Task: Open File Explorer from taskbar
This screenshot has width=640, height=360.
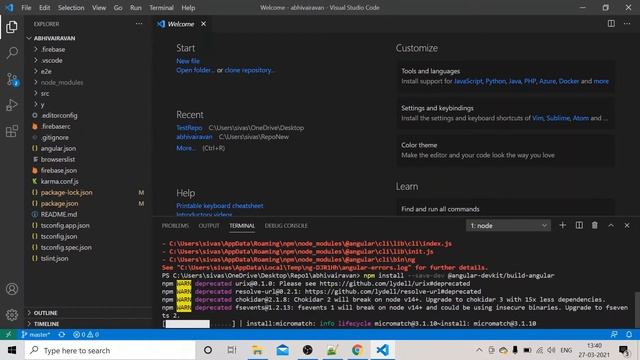Action: pos(258,350)
